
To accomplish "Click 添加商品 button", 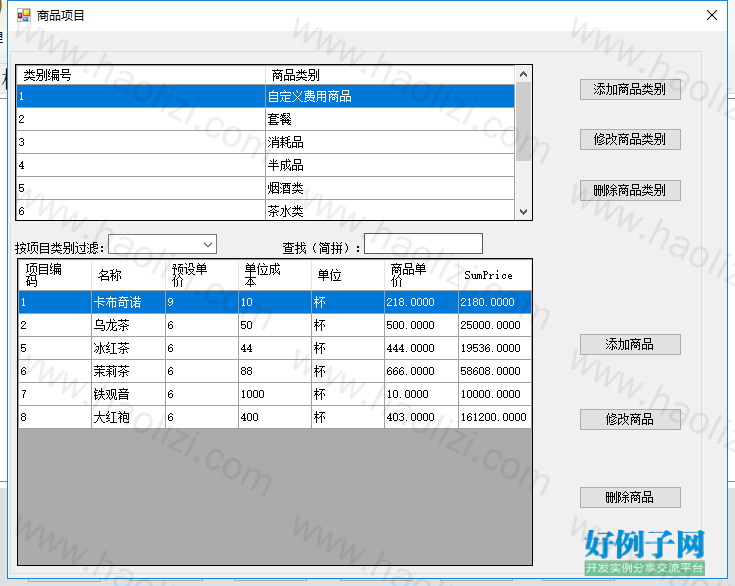I will [x=630, y=345].
